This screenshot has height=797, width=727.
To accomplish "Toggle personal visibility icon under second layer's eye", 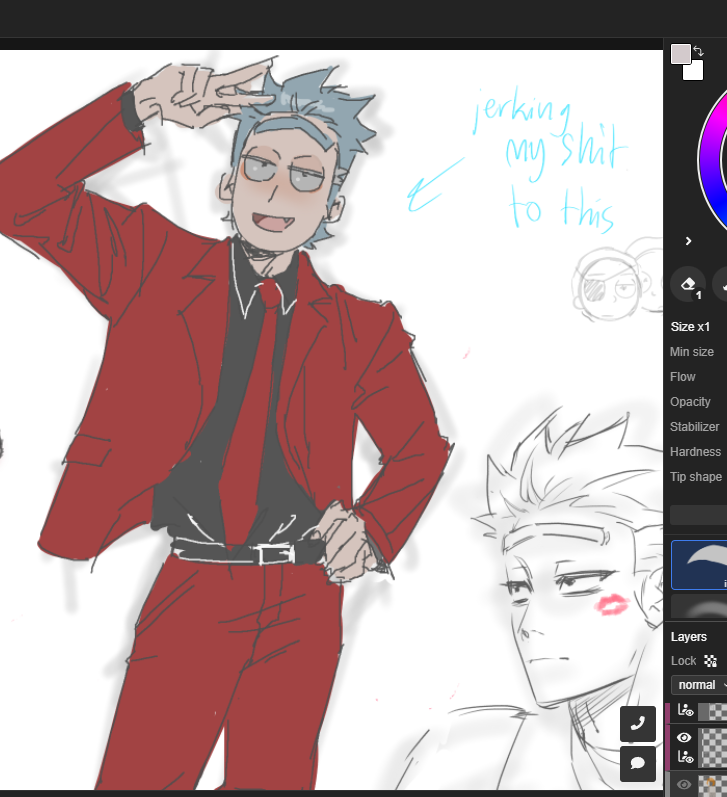I will coord(685,757).
